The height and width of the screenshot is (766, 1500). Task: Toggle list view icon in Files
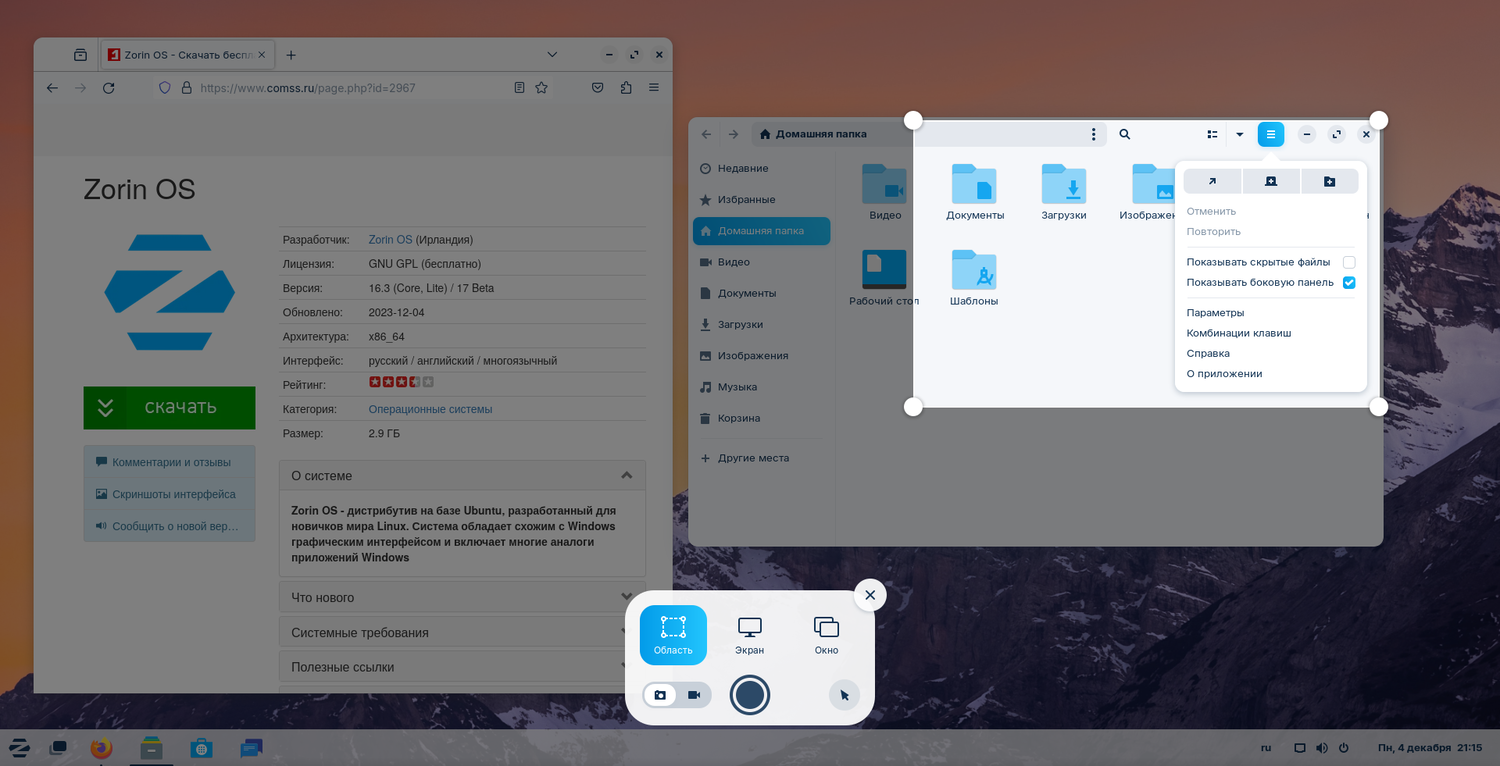(x=1212, y=134)
